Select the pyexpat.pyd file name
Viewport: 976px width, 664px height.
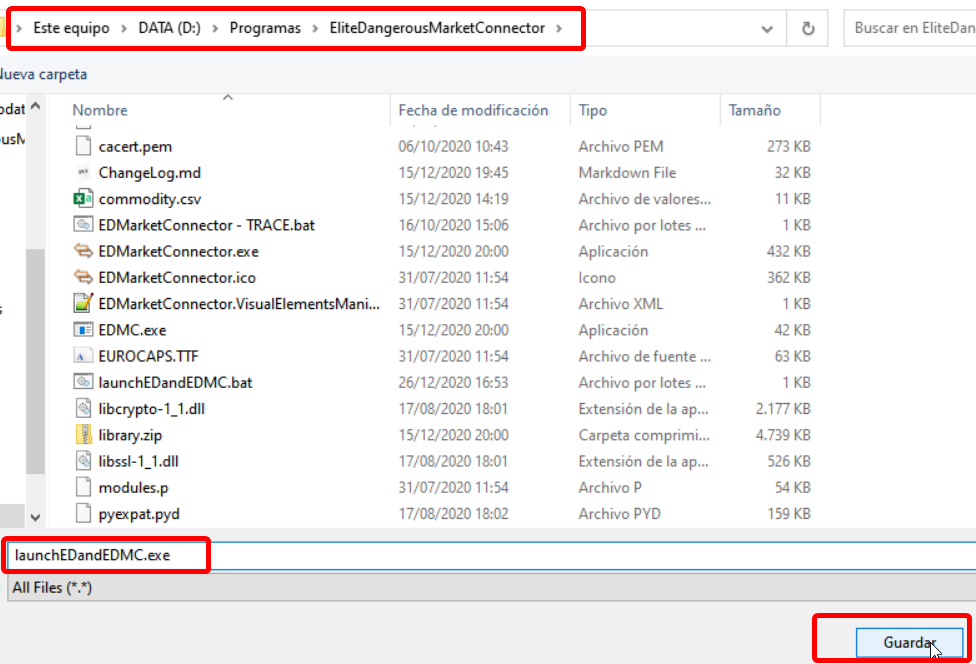pos(139,514)
